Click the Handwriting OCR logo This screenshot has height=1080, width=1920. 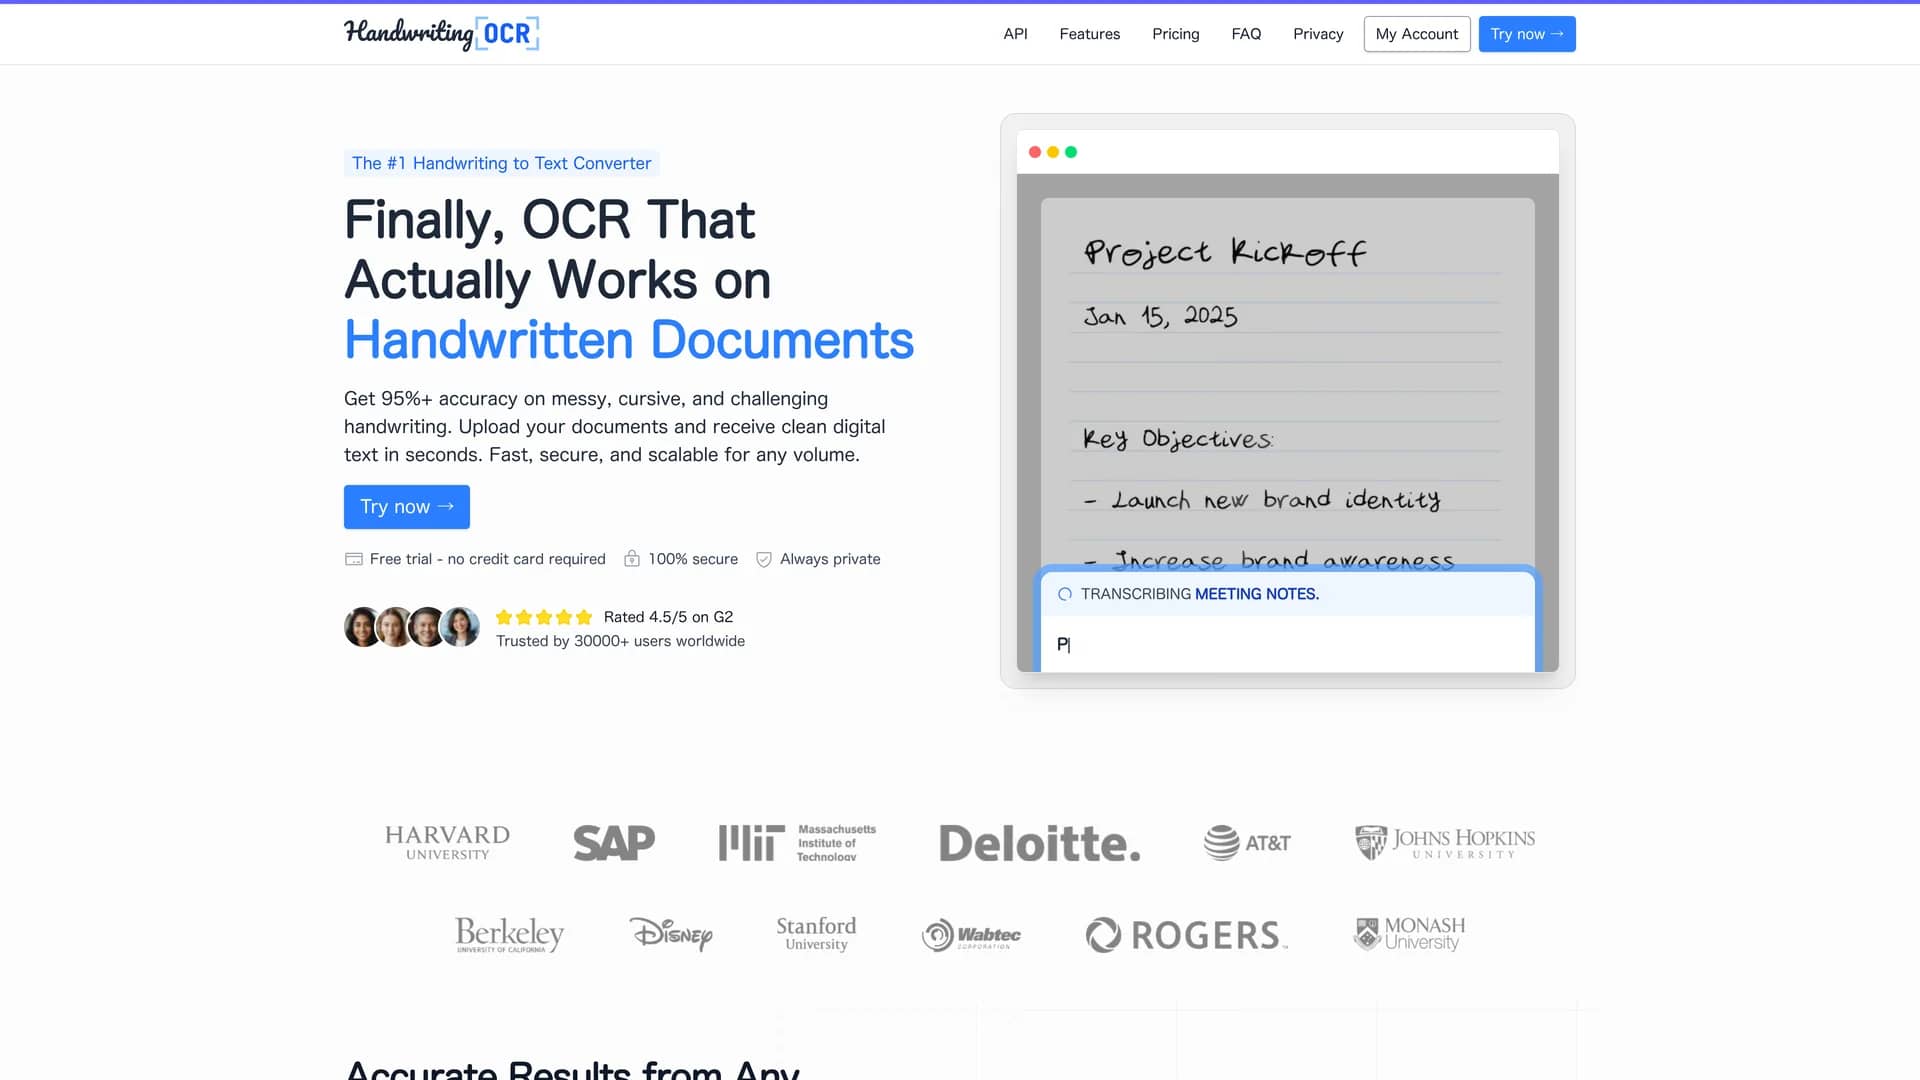coord(441,34)
